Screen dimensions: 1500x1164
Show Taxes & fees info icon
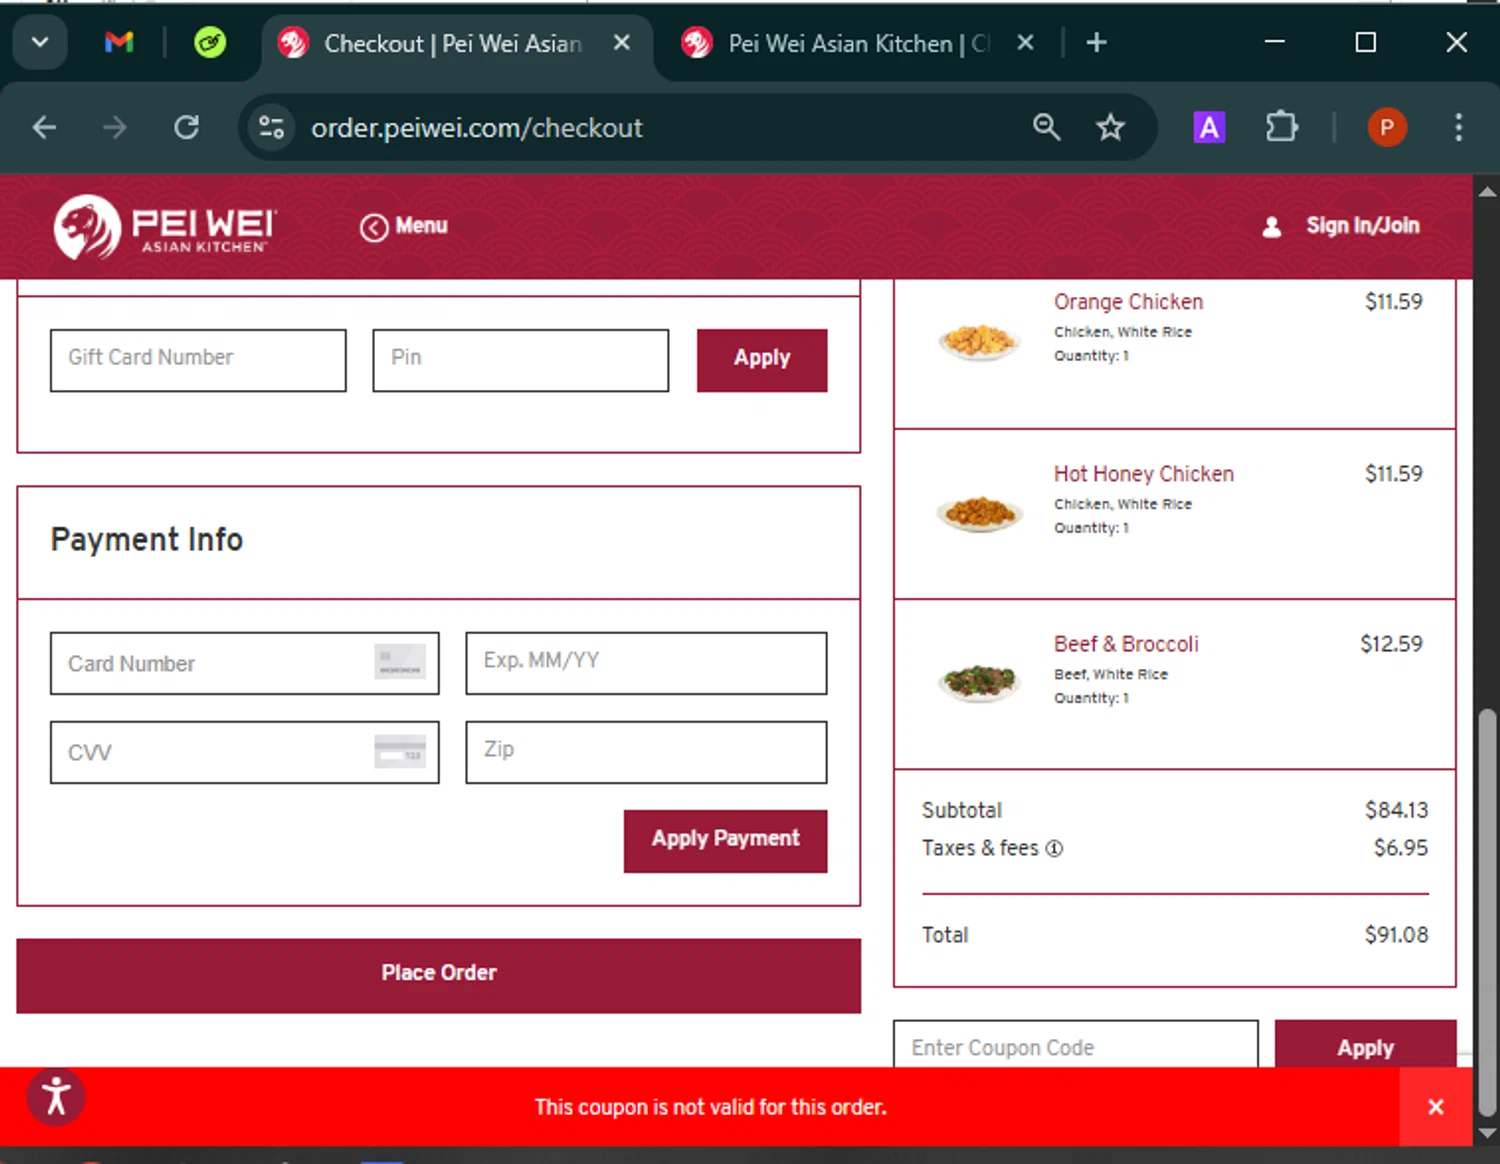click(1054, 849)
